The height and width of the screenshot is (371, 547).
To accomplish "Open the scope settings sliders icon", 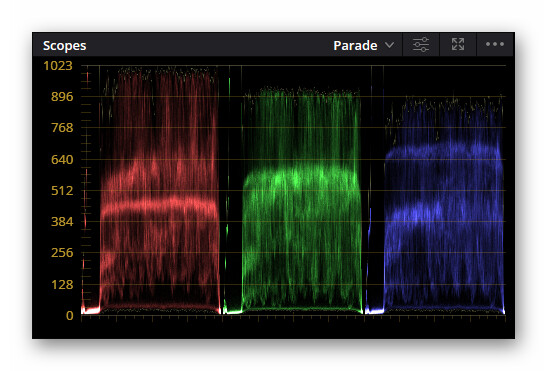I will point(421,44).
